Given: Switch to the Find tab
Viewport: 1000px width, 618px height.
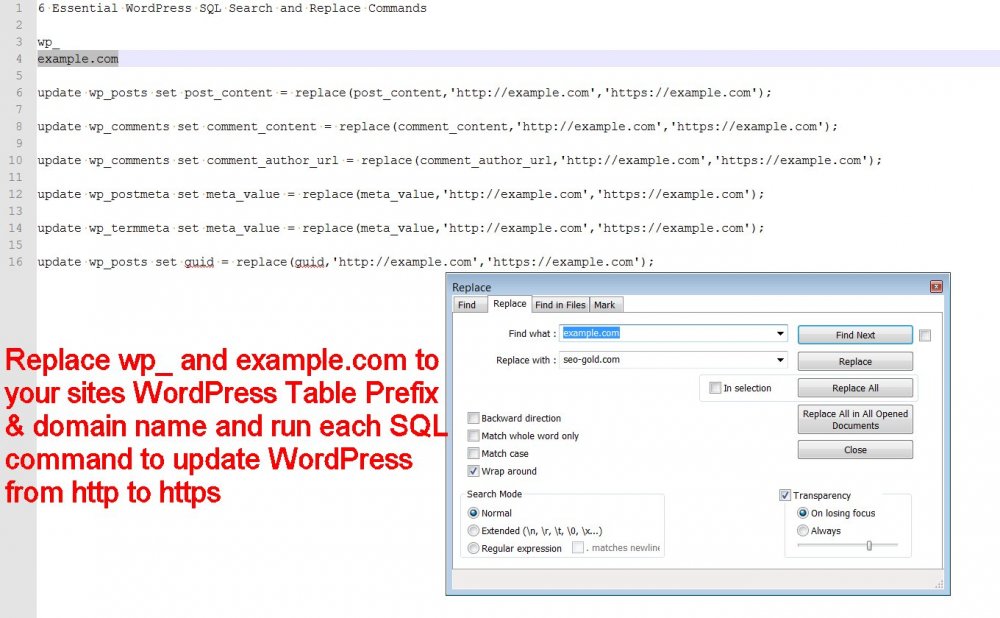Looking at the screenshot, I should click(469, 305).
